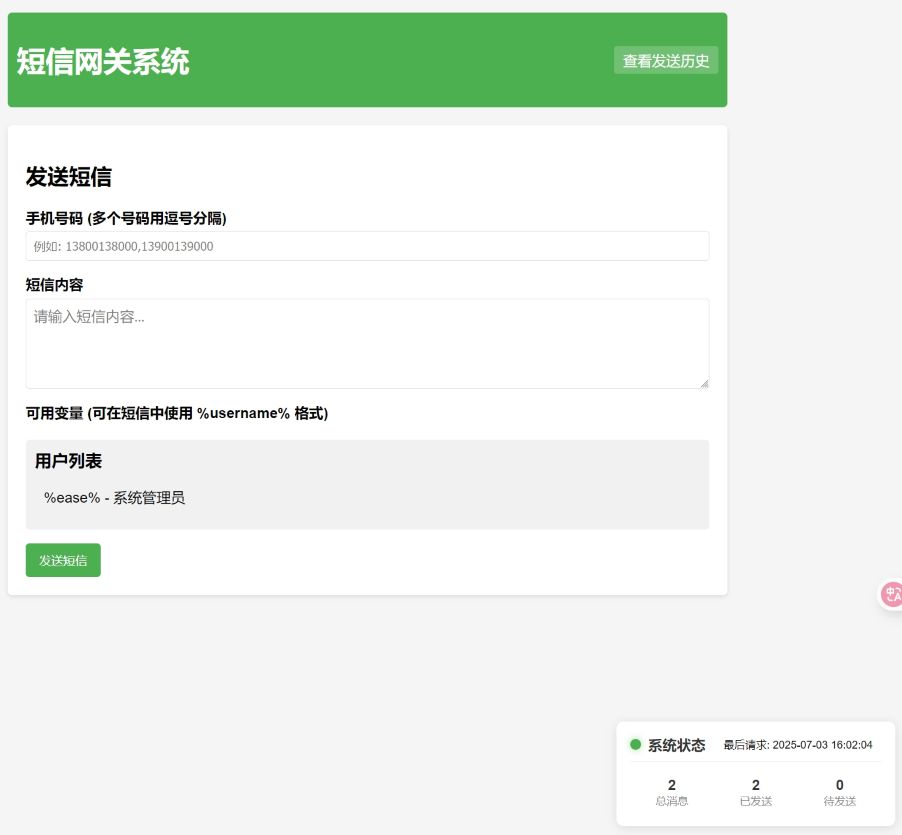Focus the 手机号码 input field
The image size is (902, 835).
click(x=367, y=246)
